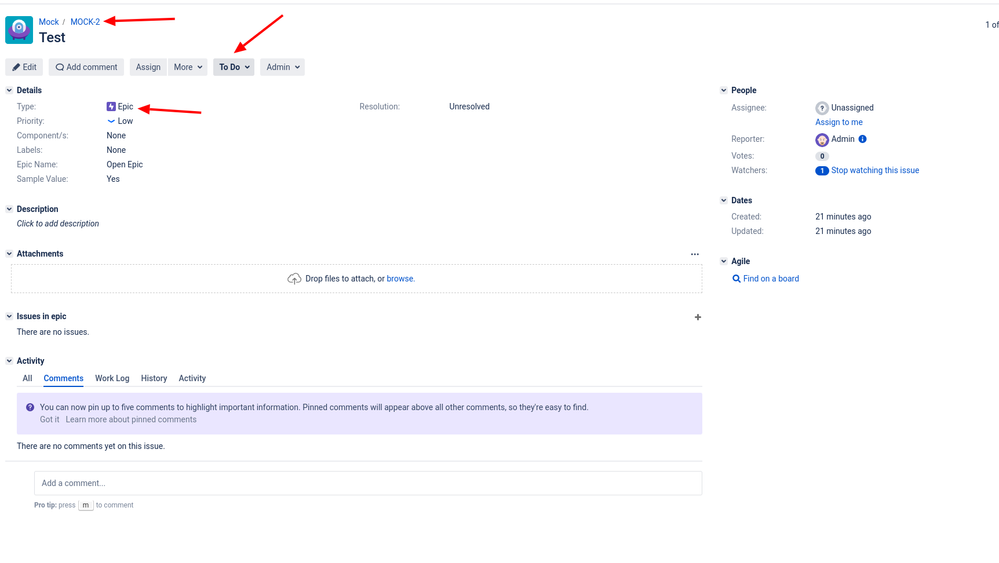Collapse the People section

coord(724,90)
